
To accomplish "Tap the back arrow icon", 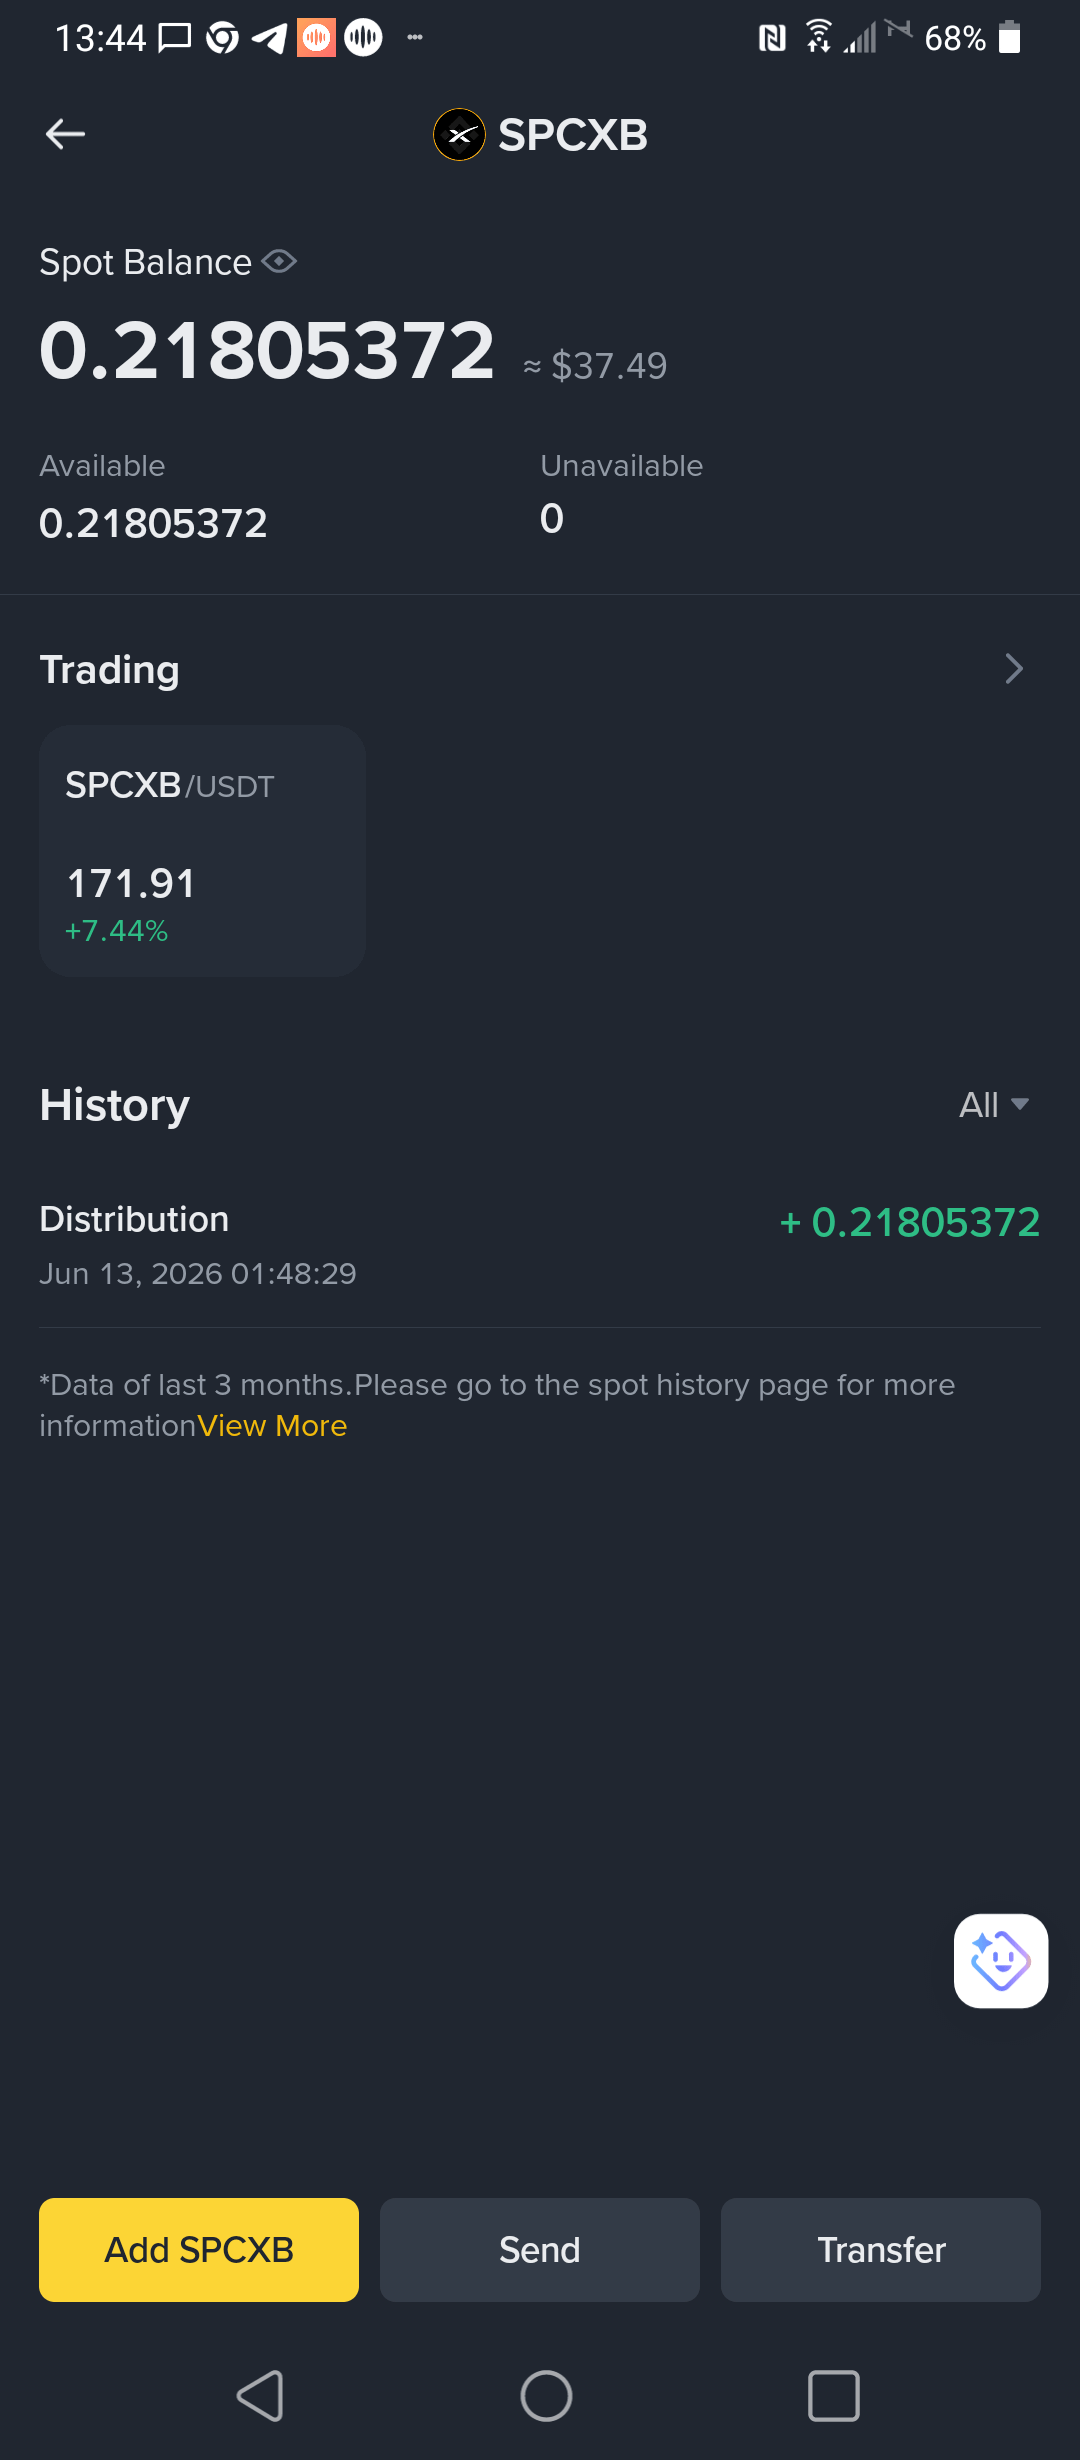I will pos(65,134).
